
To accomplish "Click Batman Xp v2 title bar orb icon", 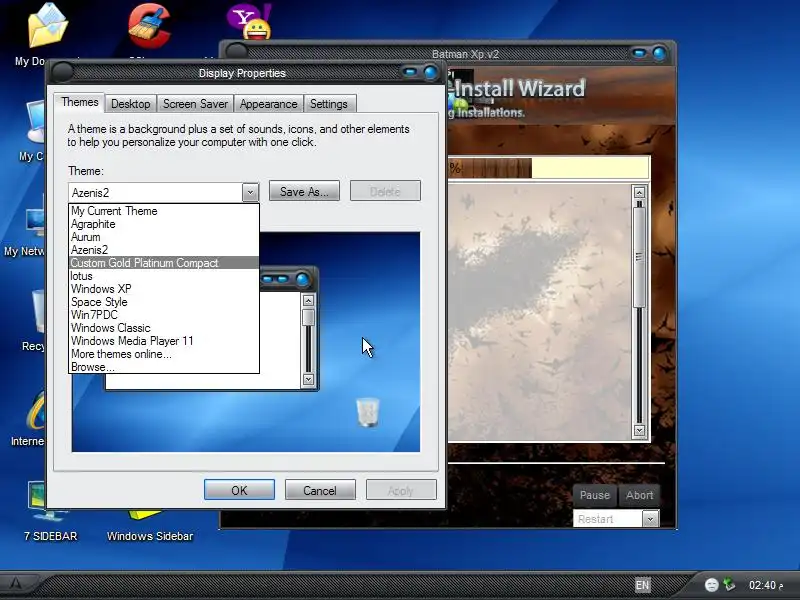I will (x=236, y=51).
